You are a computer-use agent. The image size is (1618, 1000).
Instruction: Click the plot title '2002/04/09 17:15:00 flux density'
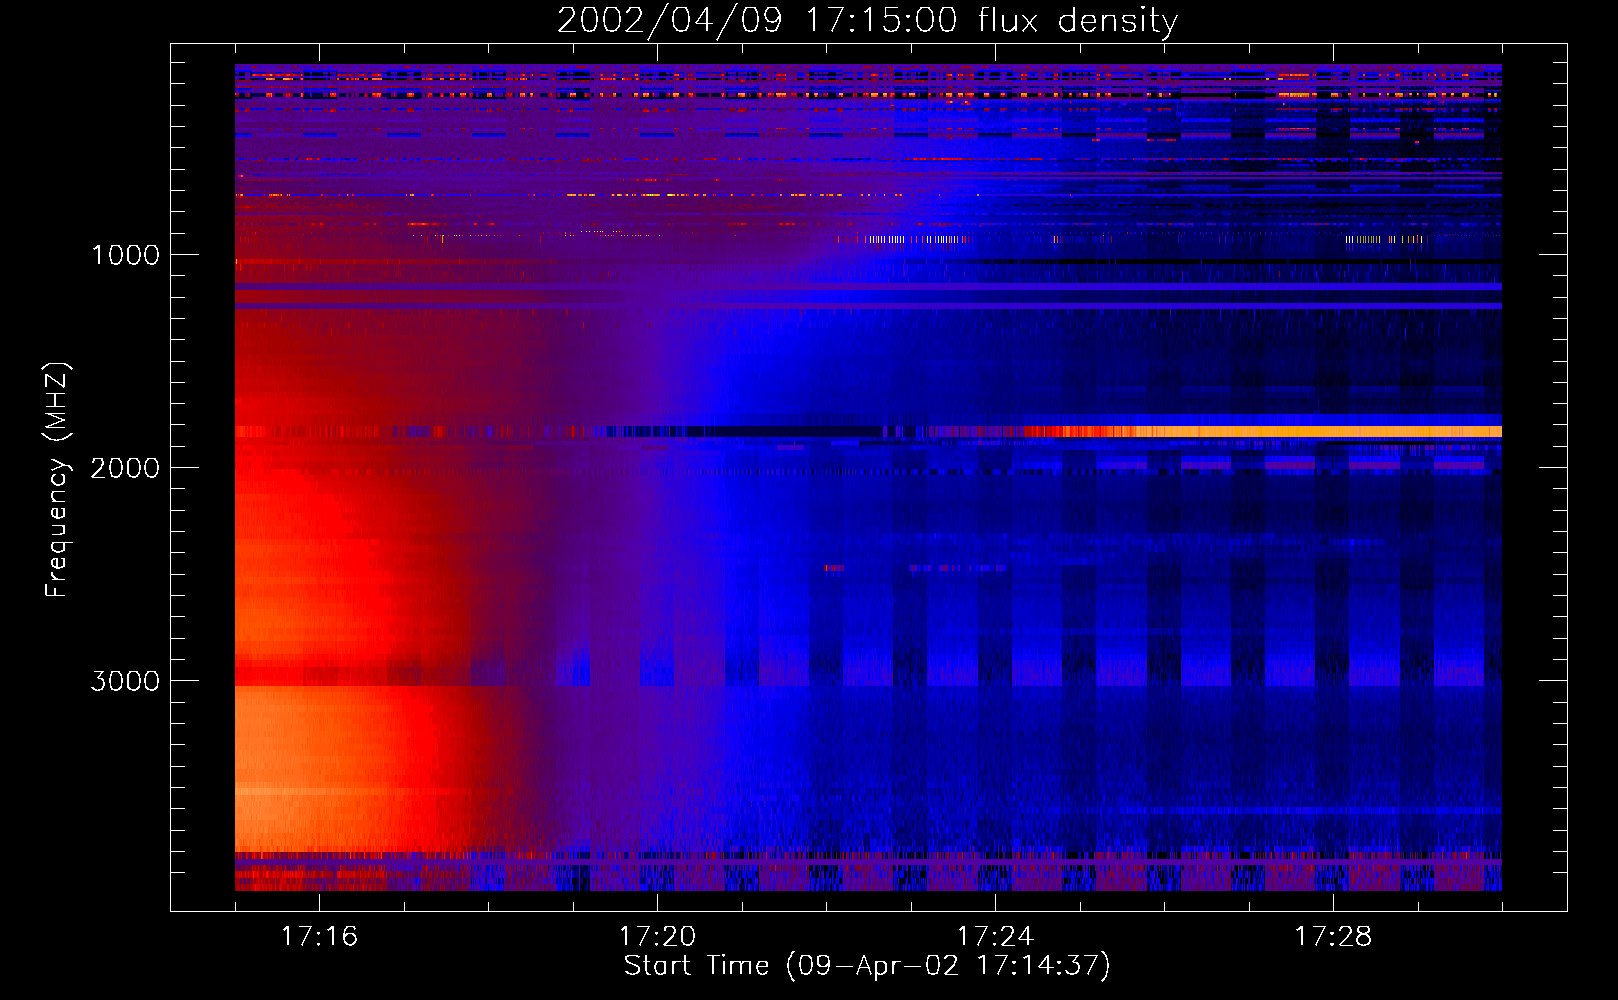coord(867,20)
